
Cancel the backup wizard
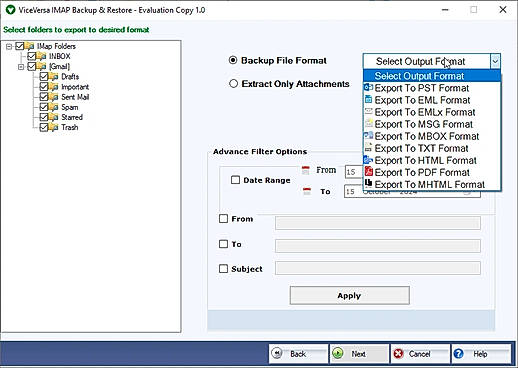(420, 354)
